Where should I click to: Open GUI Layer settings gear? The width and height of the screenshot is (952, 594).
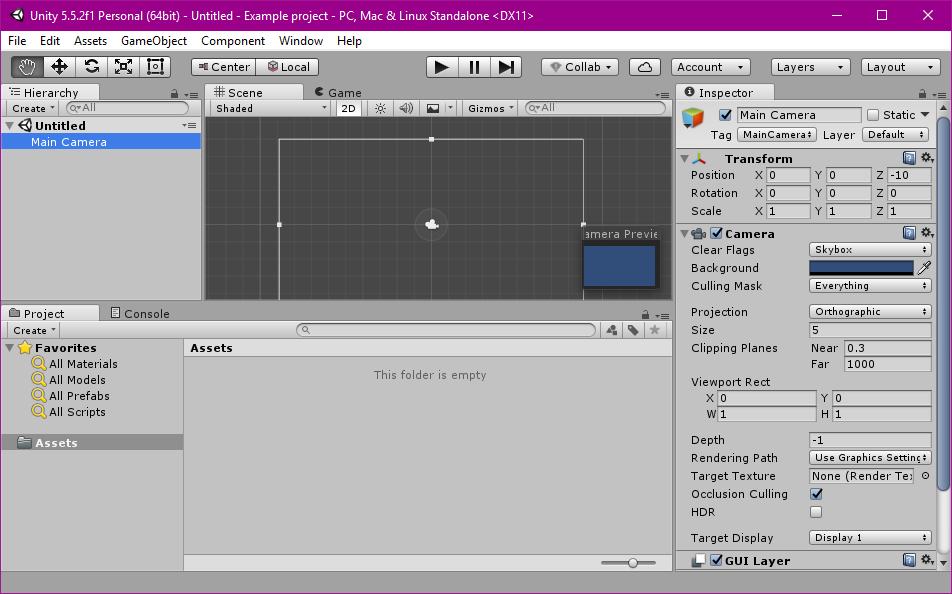point(926,560)
